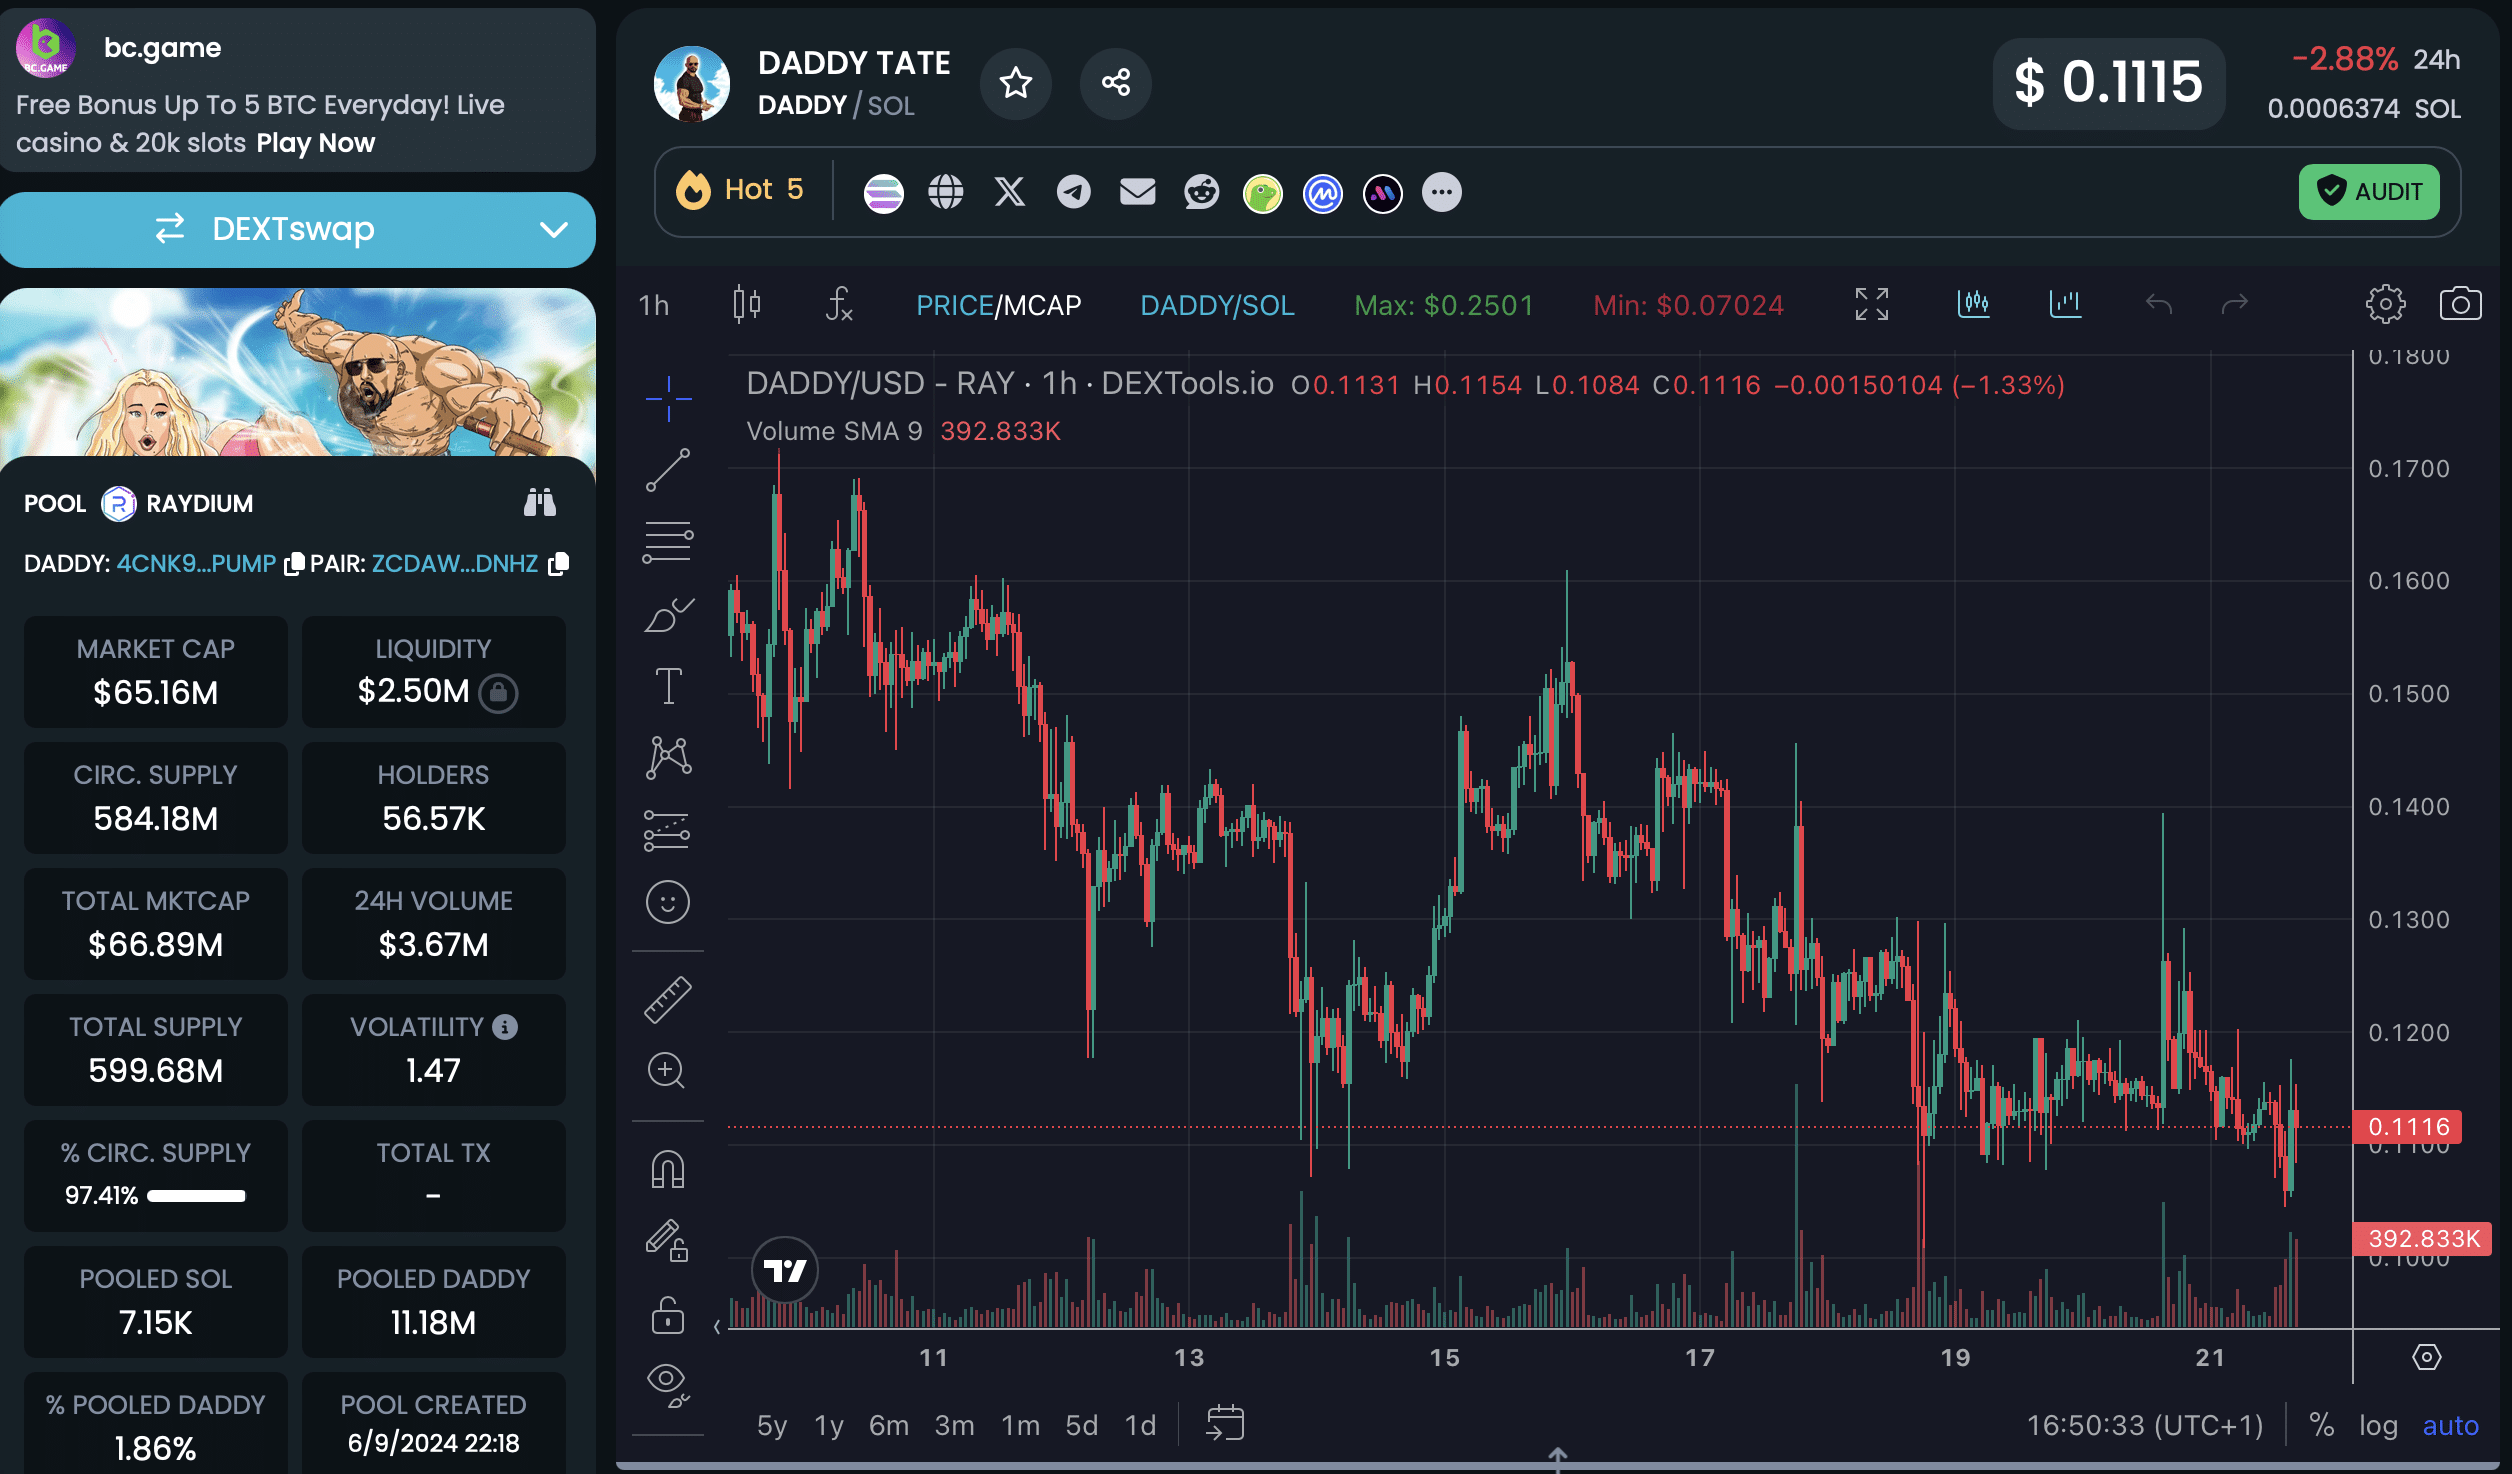Toggle stay in drawing mode

click(667, 1241)
